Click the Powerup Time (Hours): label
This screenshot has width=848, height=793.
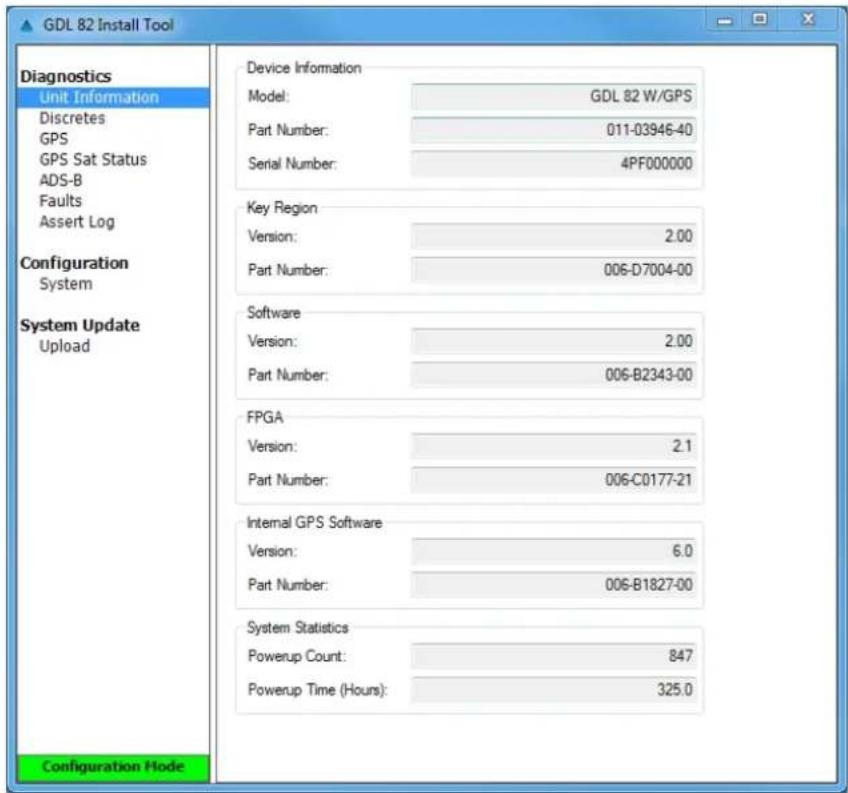pos(317,690)
